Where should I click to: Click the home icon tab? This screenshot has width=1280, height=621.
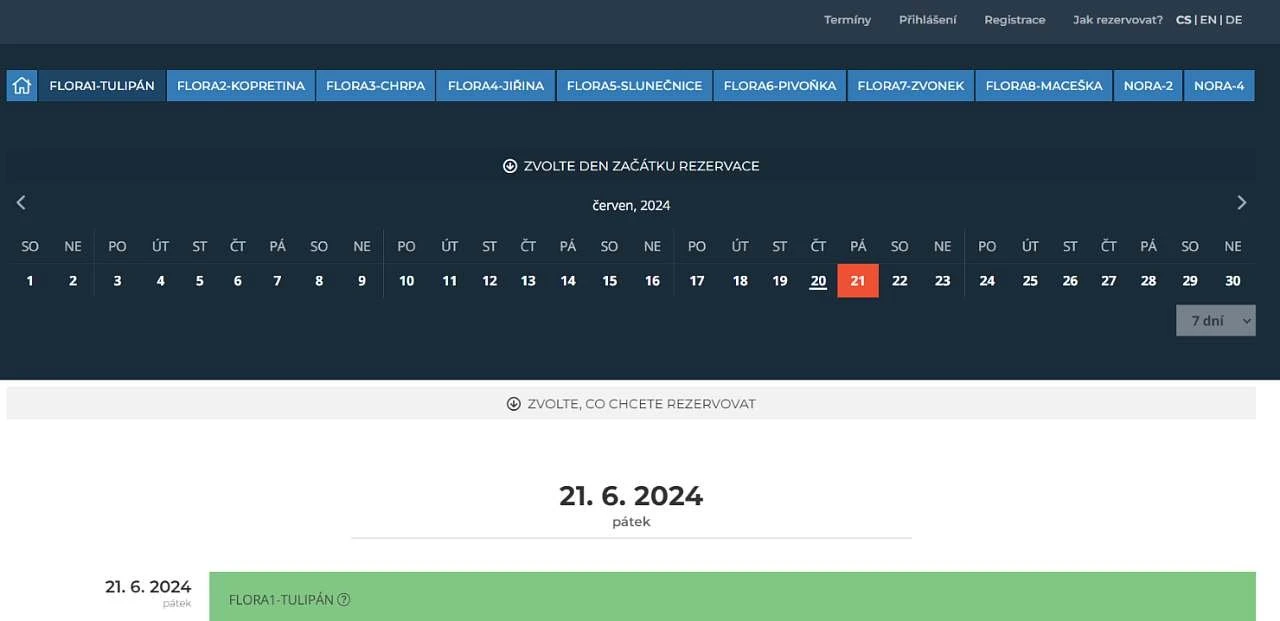click(x=22, y=86)
